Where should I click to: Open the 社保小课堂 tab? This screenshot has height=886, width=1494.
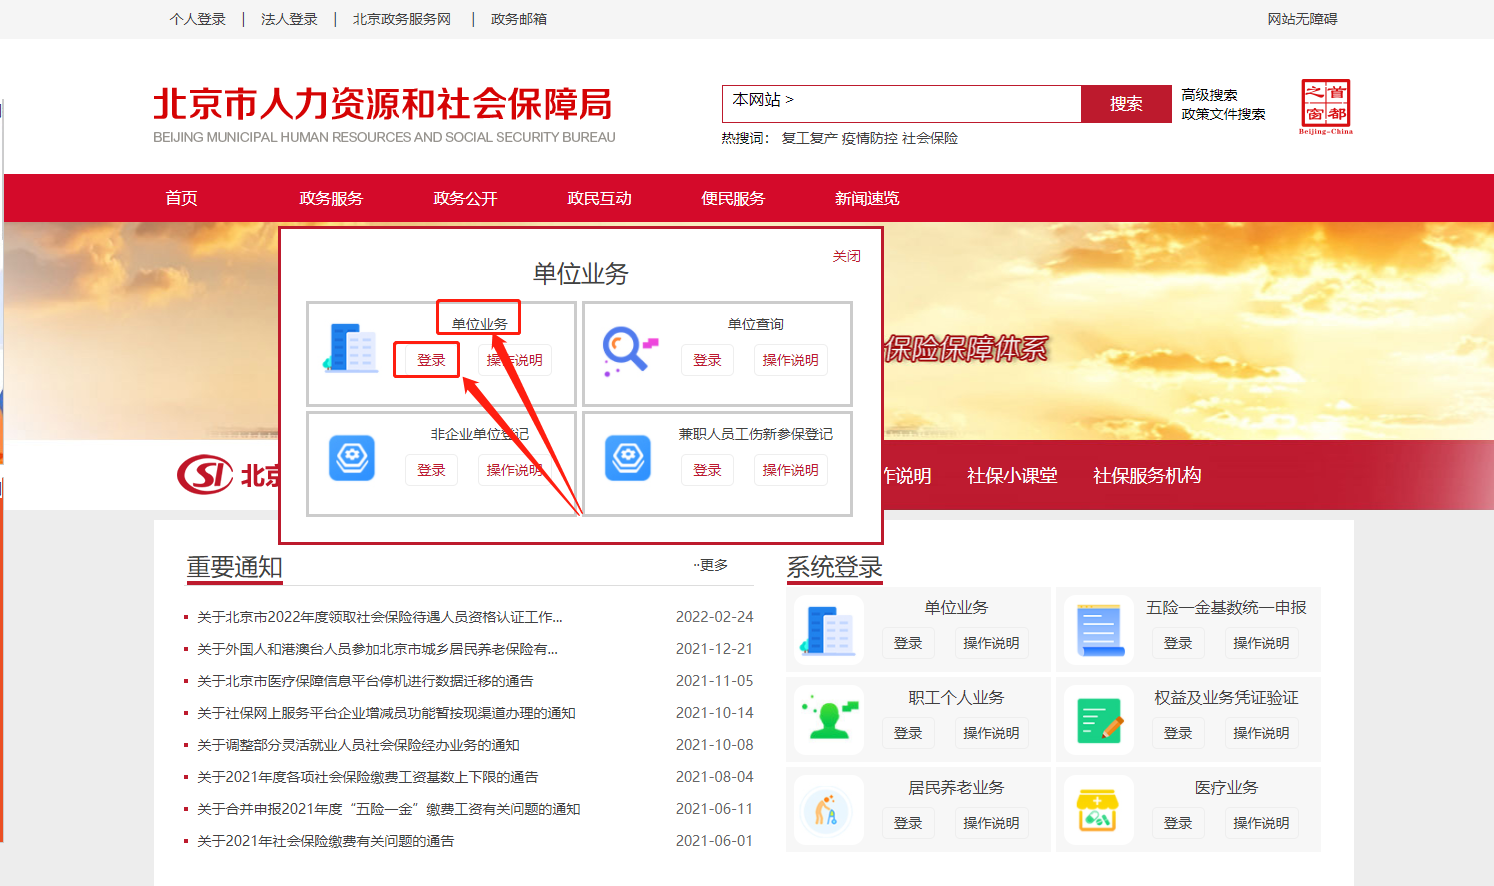tap(1012, 476)
